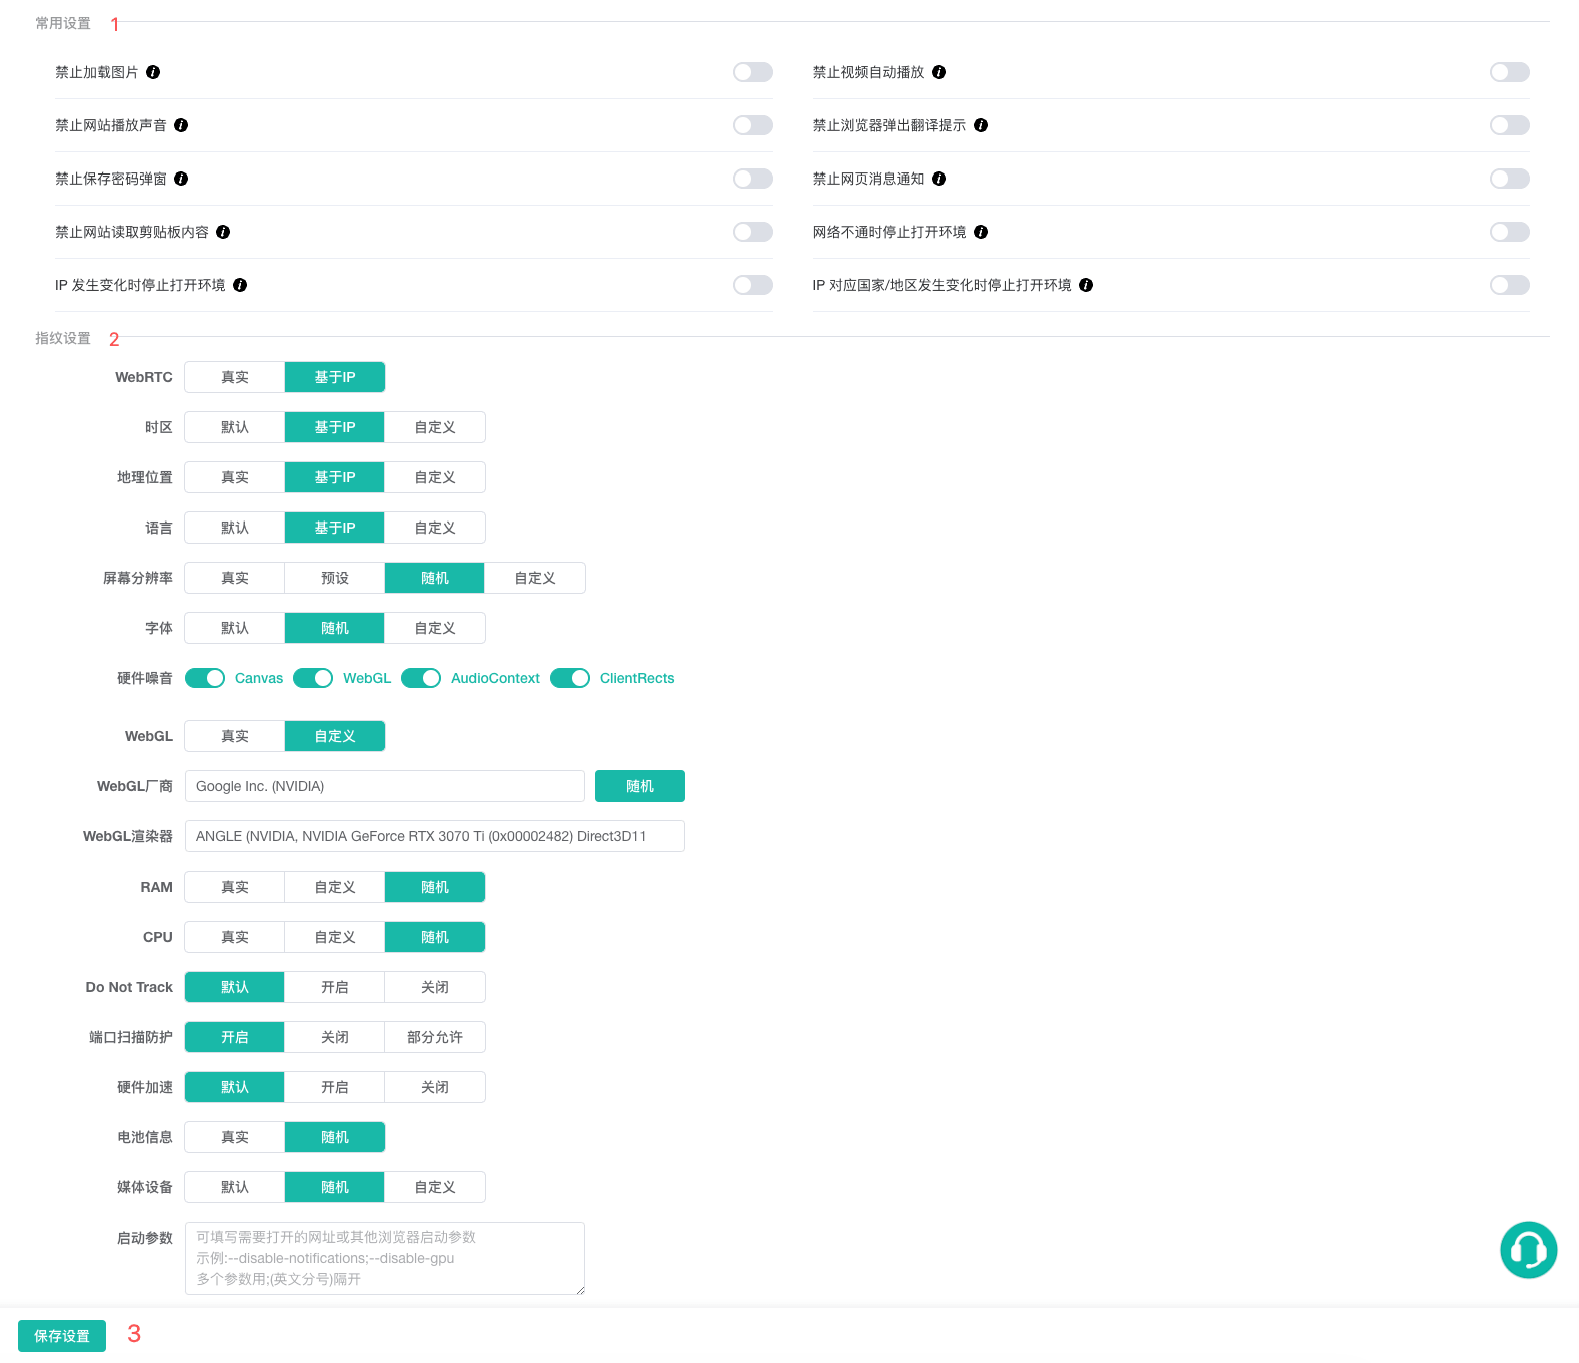Click info icon beside 禁止网站播放声音

pos(181,125)
